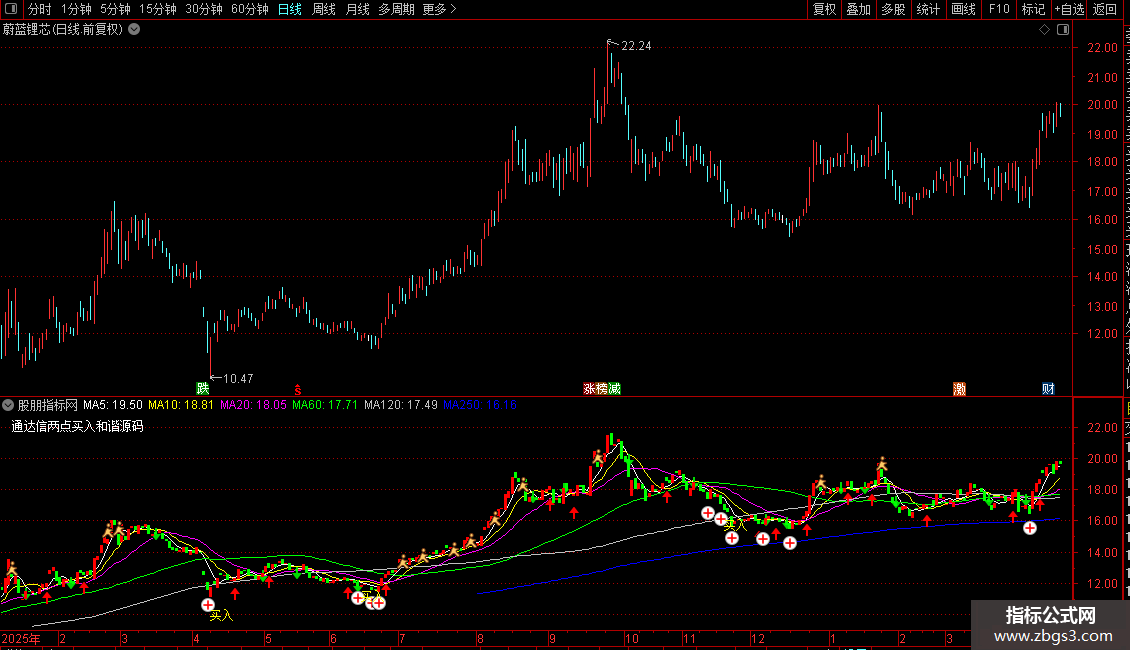Click the 10.47 low price label

(x=238, y=379)
